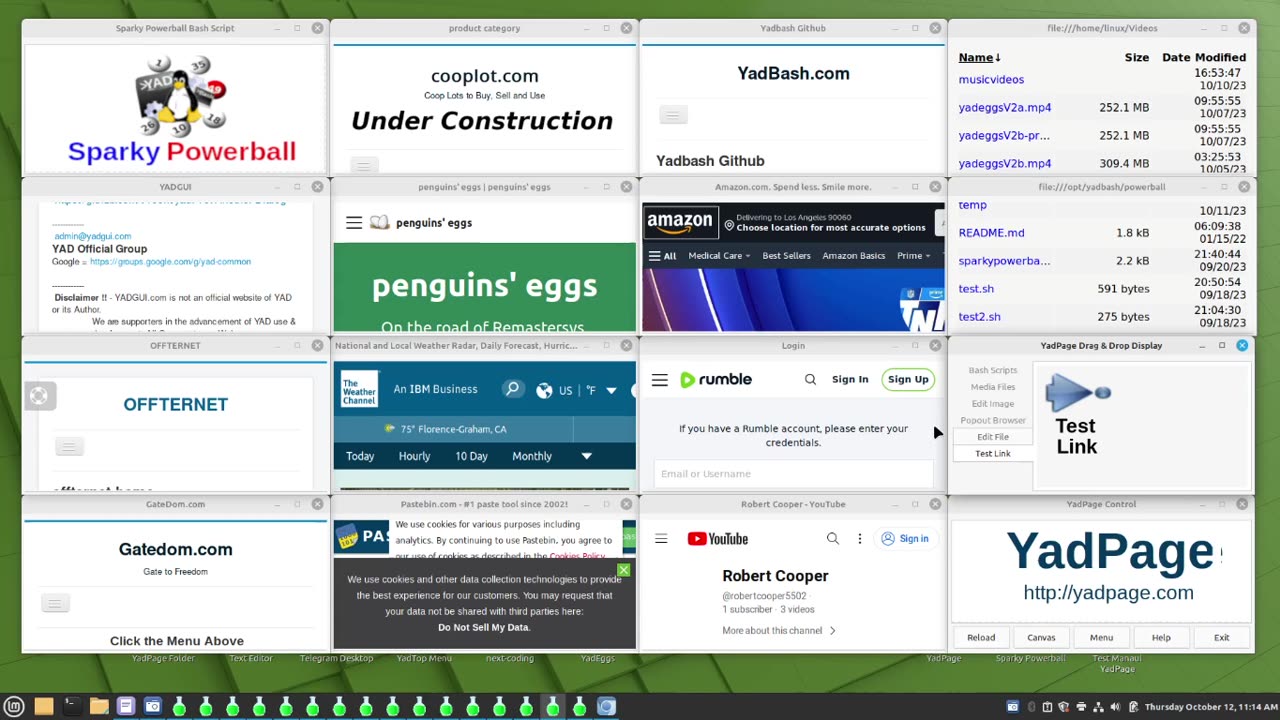Toggle OFFTERNET navigation hamburger button
The width and height of the screenshot is (1280, 720).
pyautogui.click(x=69, y=446)
